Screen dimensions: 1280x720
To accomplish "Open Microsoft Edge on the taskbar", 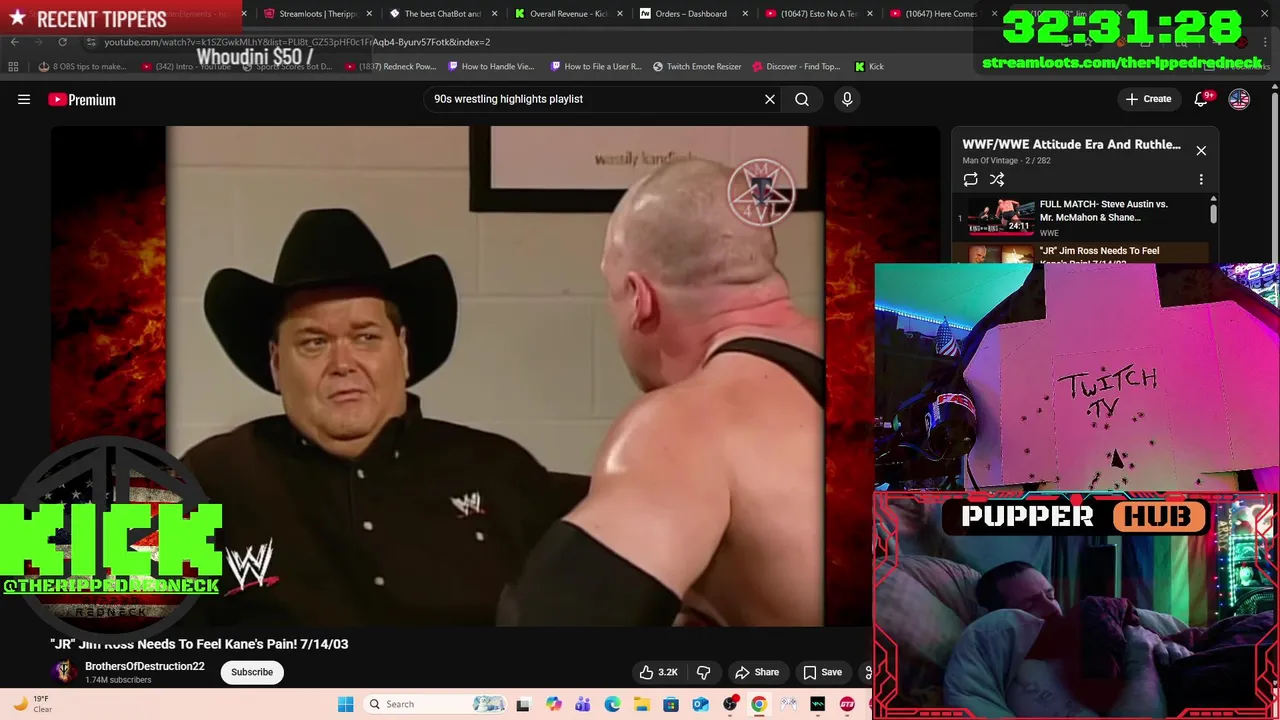I will (612, 704).
